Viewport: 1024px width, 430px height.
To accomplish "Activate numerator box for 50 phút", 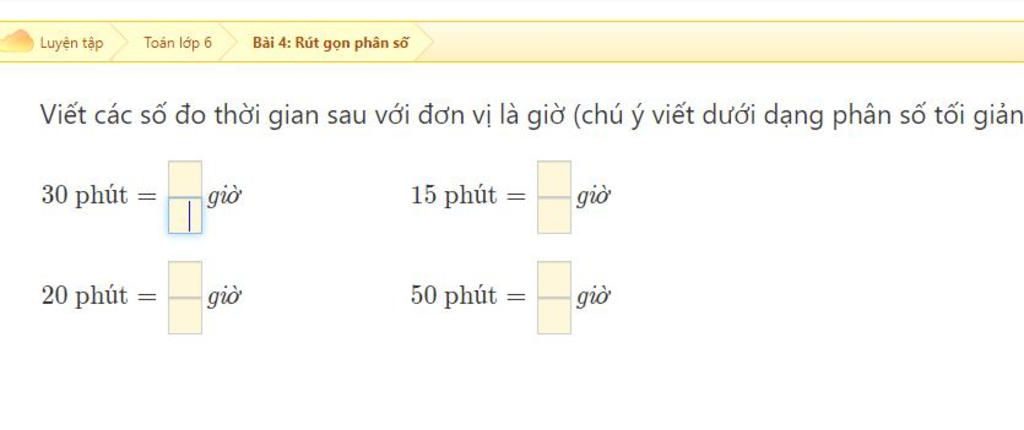I will point(554,279).
